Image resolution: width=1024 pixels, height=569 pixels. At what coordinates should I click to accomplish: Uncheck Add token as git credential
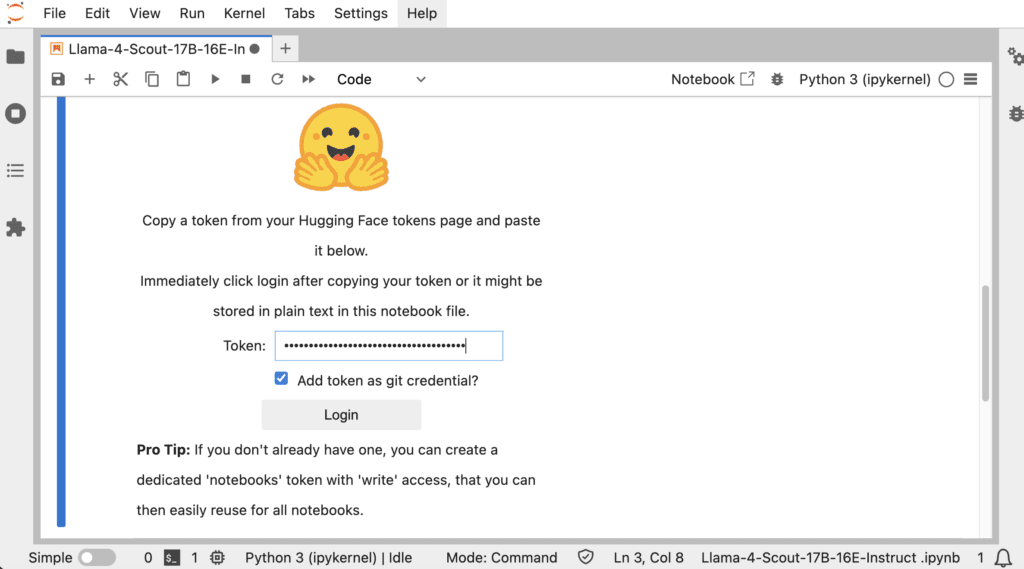tap(281, 379)
